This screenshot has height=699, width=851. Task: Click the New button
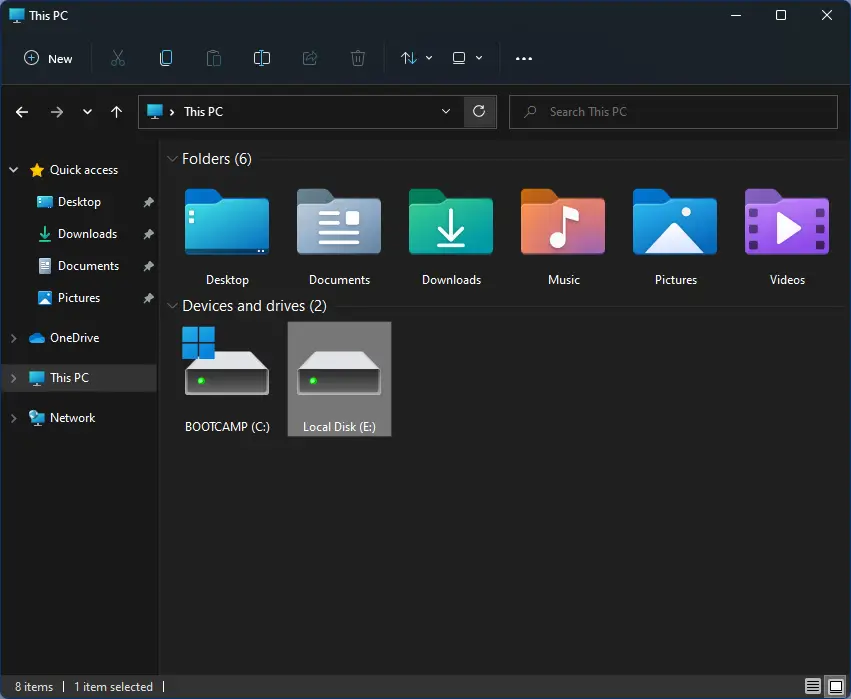coord(48,59)
